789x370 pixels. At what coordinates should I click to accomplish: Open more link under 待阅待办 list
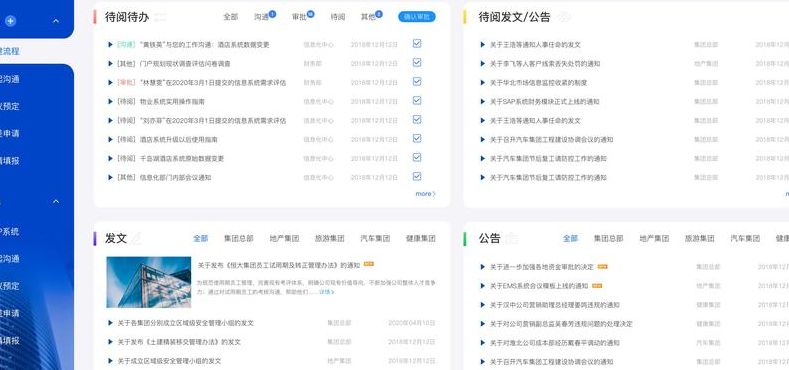coord(425,193)
